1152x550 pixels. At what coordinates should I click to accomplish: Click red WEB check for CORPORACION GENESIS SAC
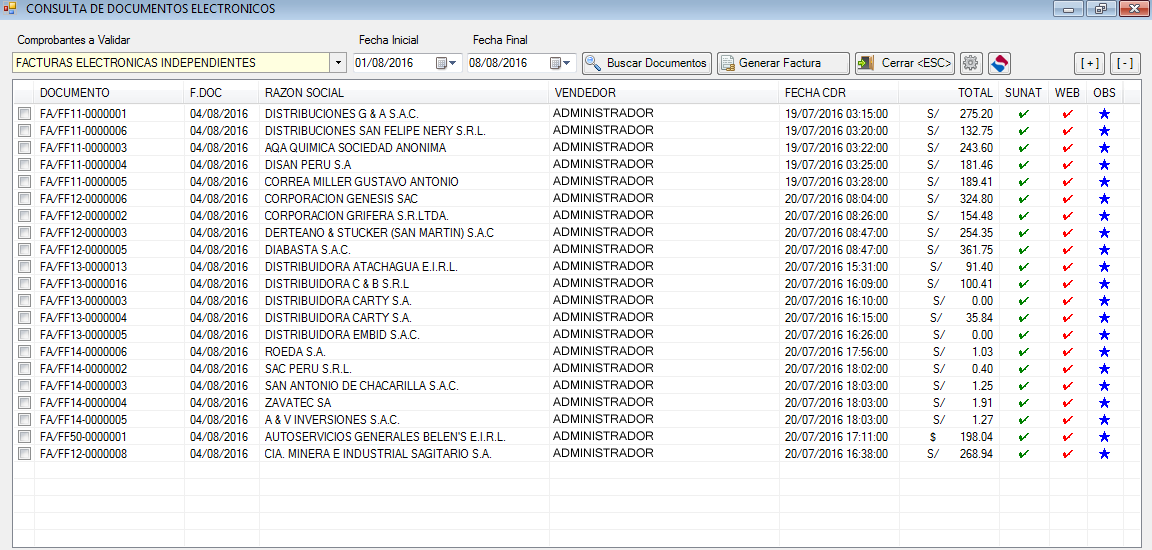[1068, 199]
